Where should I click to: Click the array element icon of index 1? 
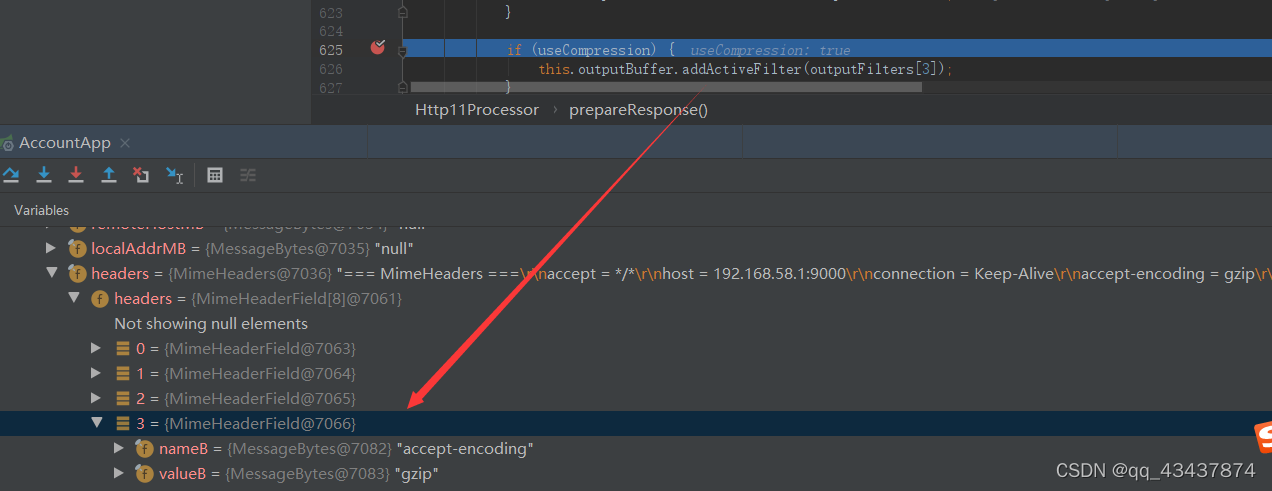(123, 373)
